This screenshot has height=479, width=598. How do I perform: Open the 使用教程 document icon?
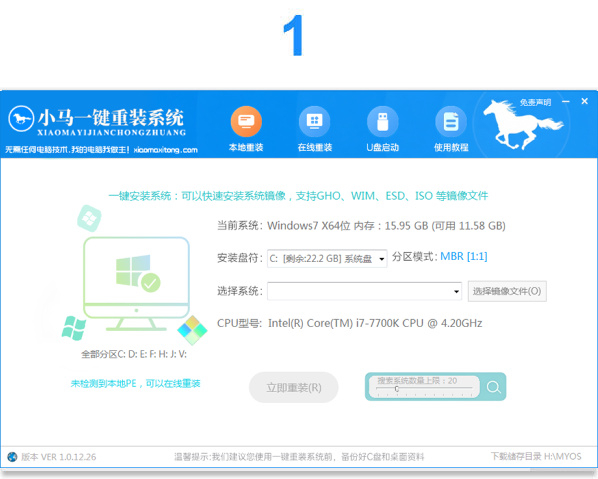point(451,122)
